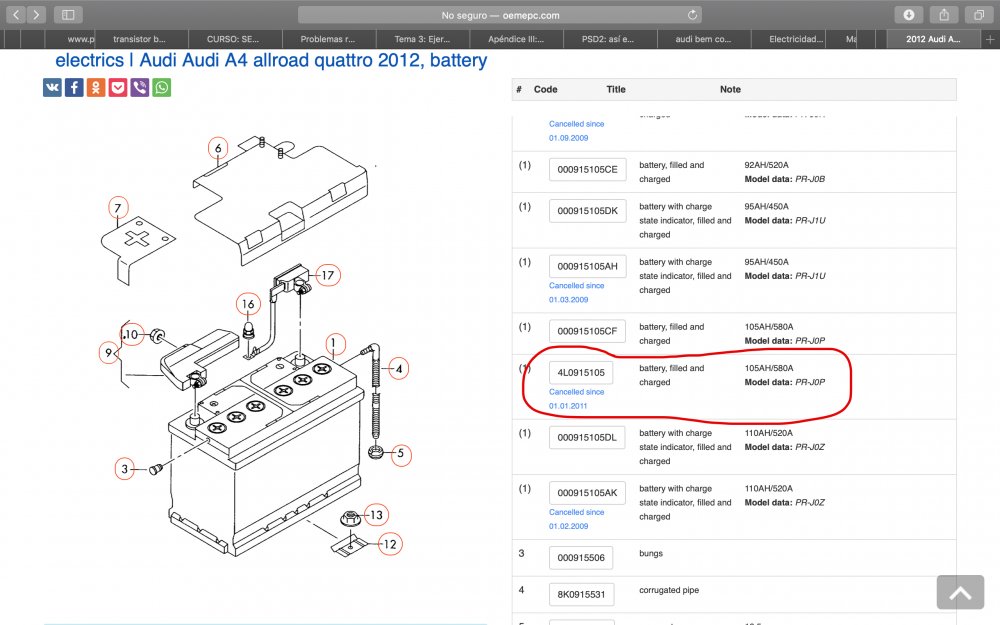Screen dimensions: 1000x625
Task: Click the "corrugated pipe" title text
Action: click(x=669, y=590)
